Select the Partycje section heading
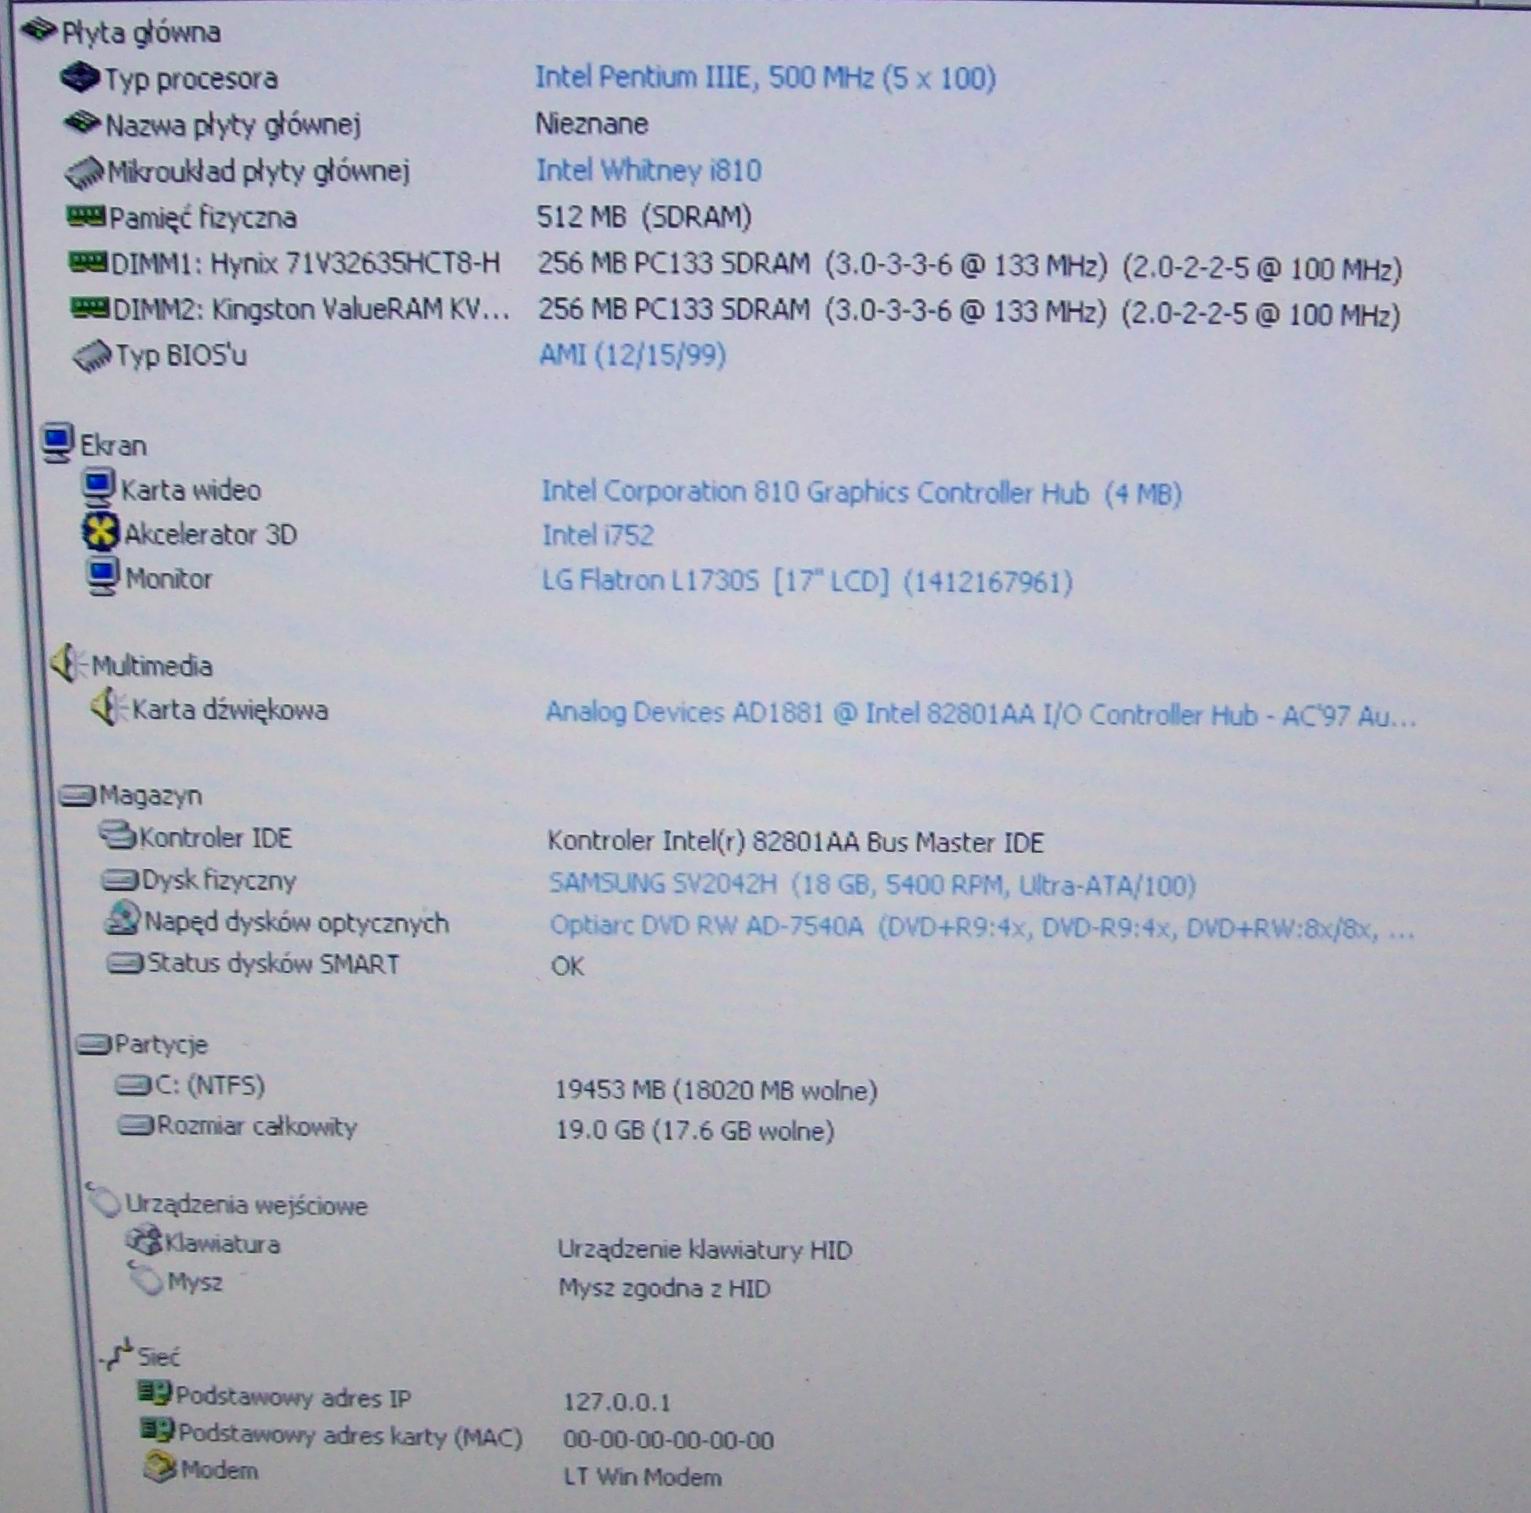This screenshot has width=1531, height=1513. pos(161,1045)
